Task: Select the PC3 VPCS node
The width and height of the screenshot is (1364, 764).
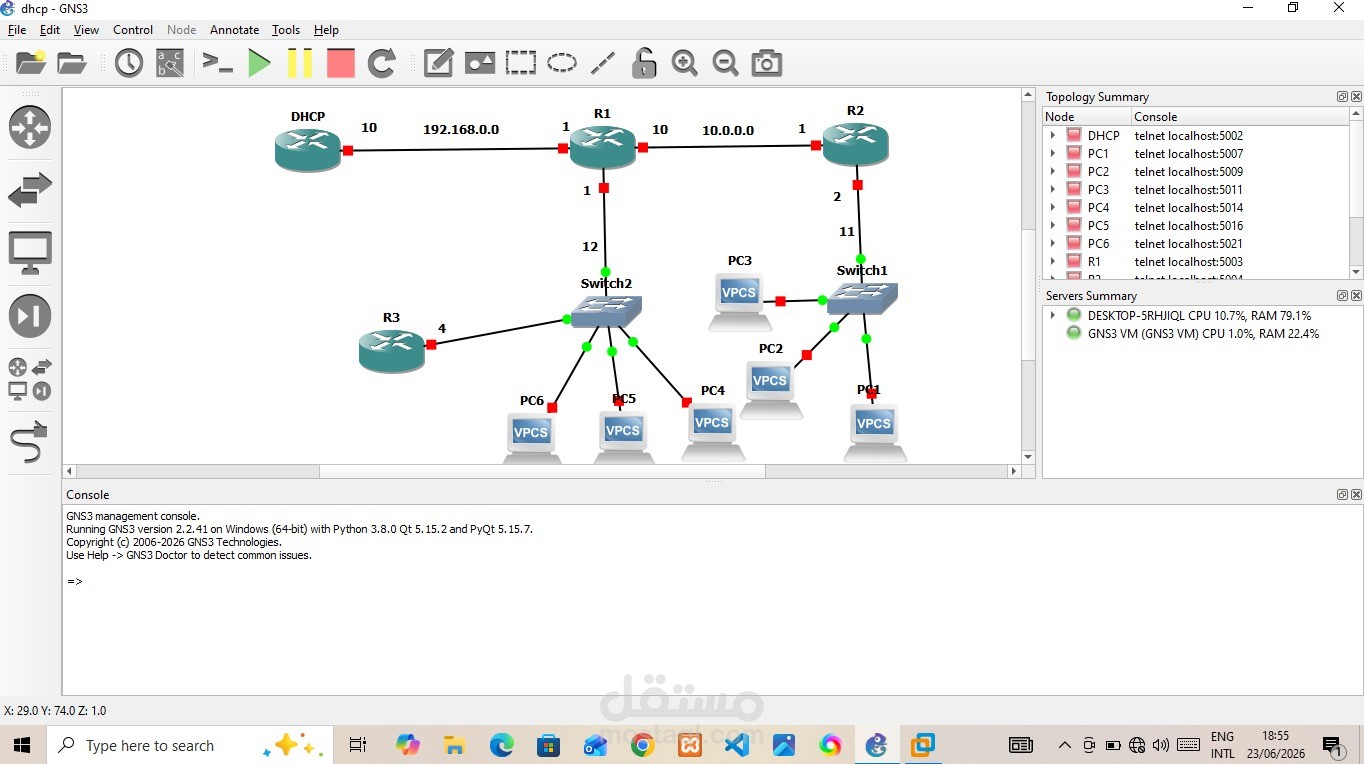Action: click(740, 300)
